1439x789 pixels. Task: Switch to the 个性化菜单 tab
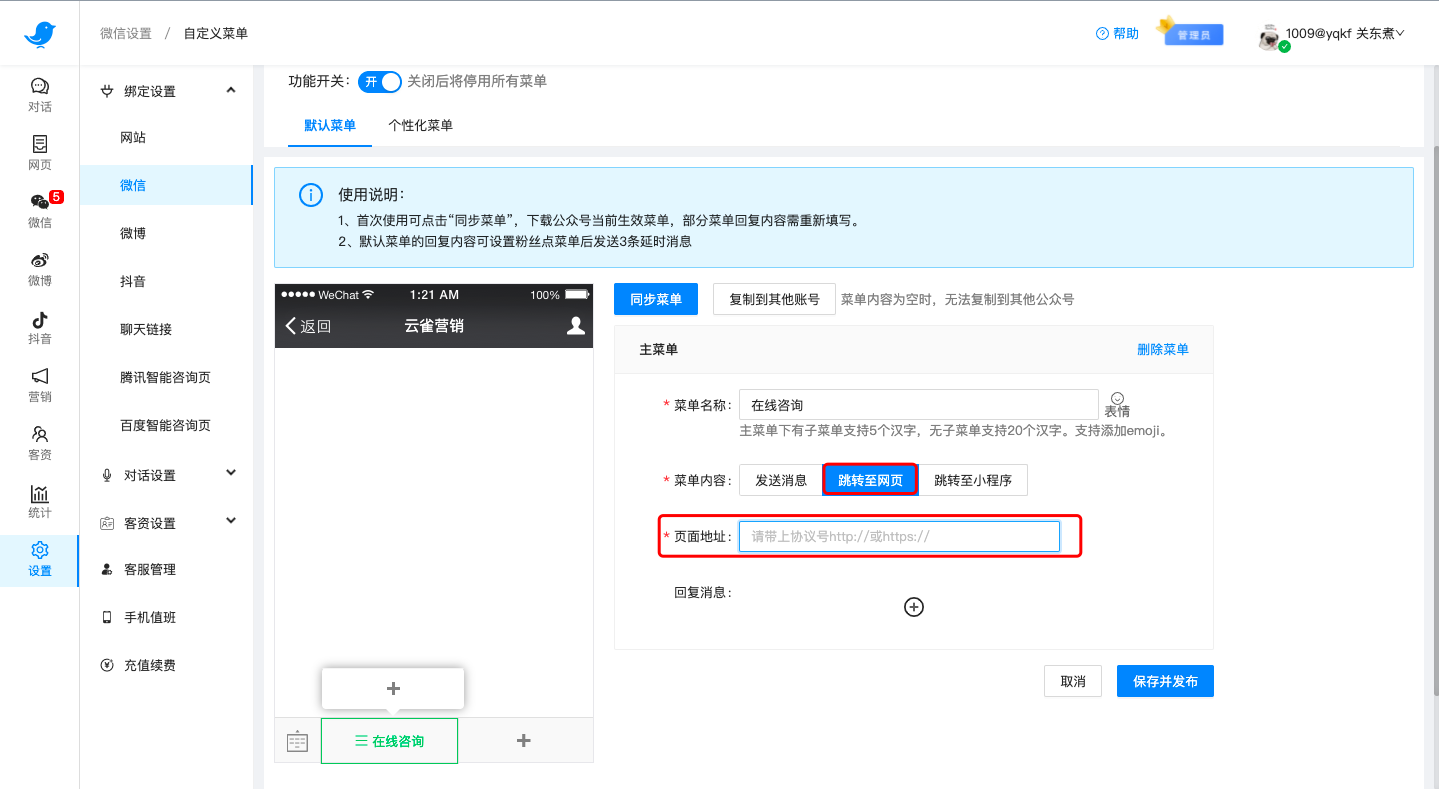pyautogui.click(x=422, y=126)
